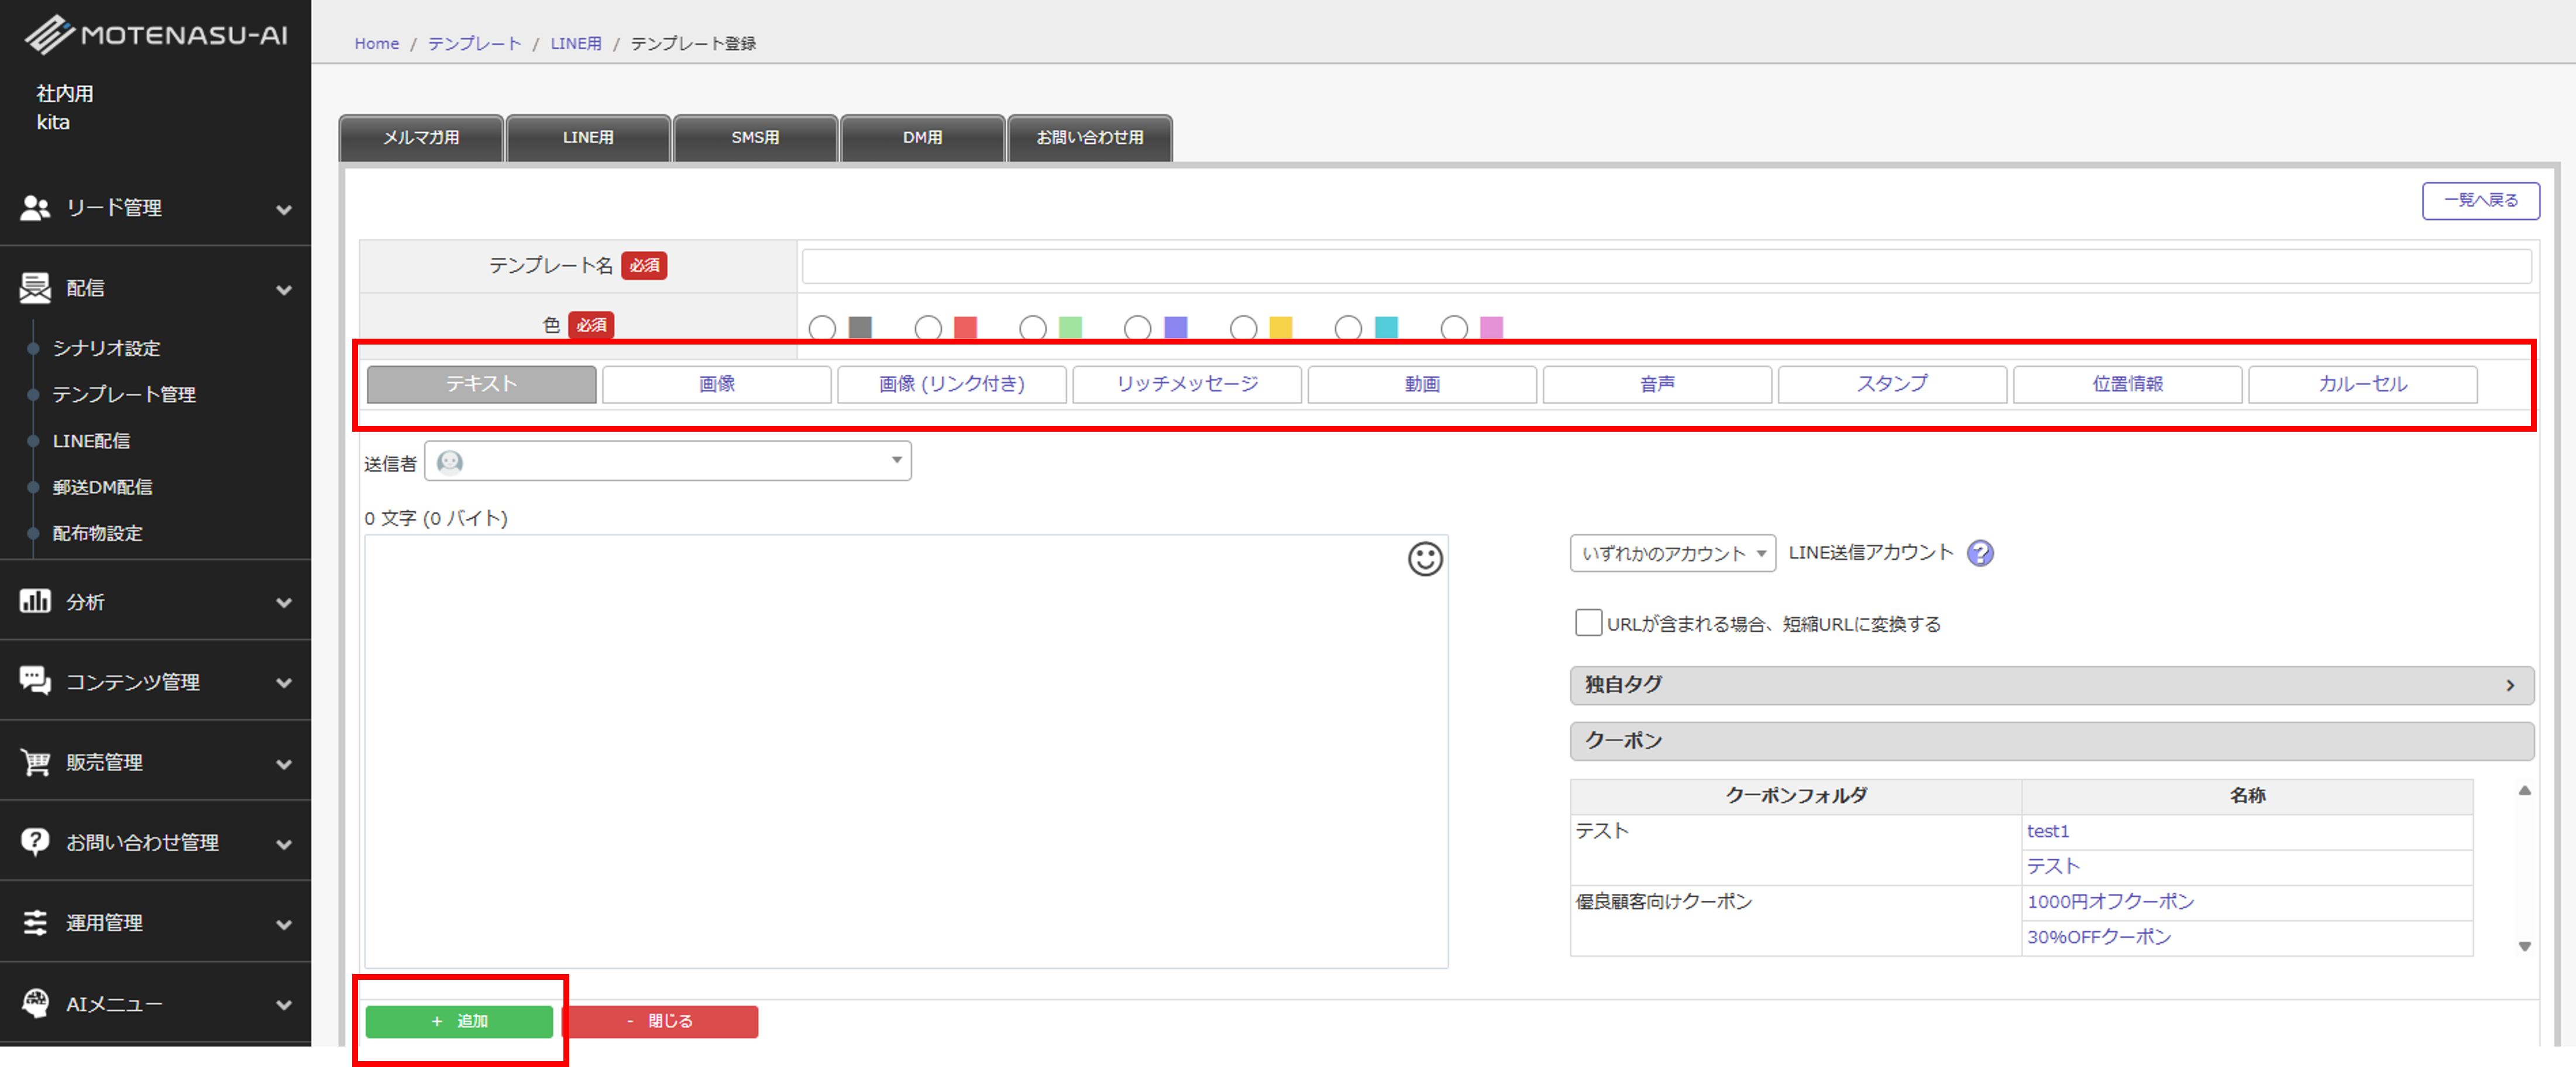Click the MOTENASU-AI logo

[x=156, y=35]
